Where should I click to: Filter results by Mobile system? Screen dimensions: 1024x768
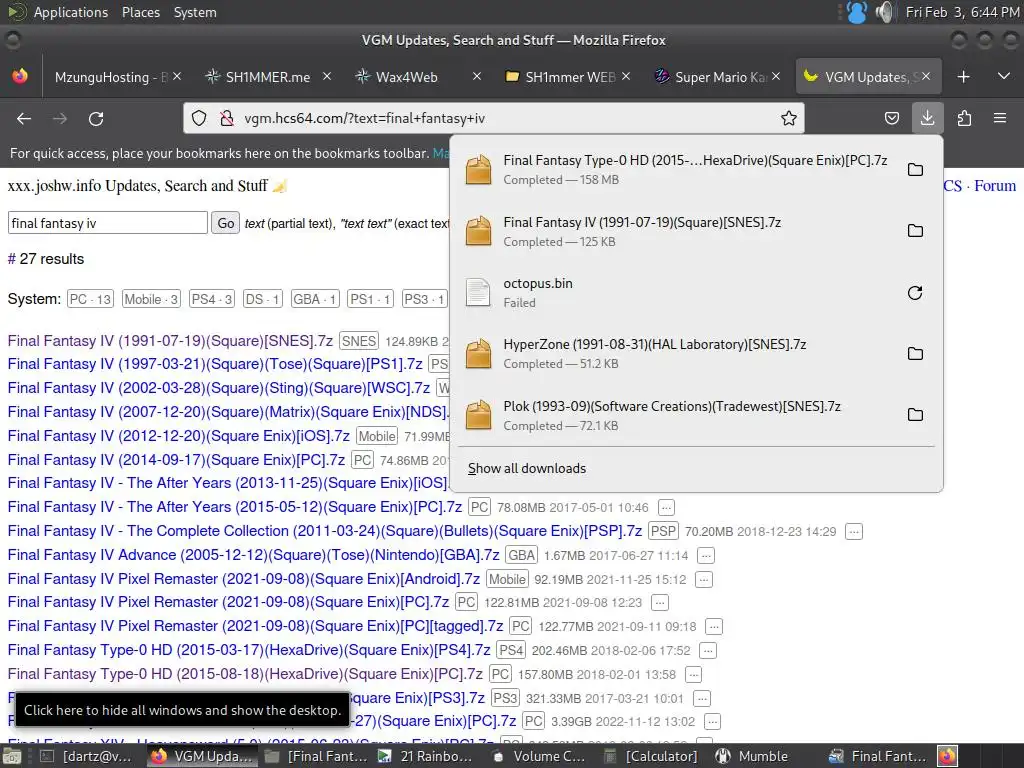pos(151,299)
